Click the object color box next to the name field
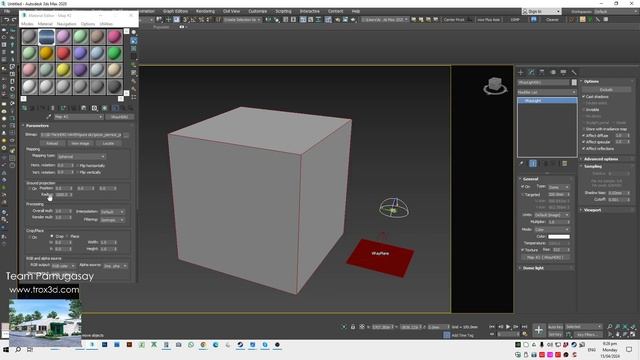The image size is (640, 360). 574,82
